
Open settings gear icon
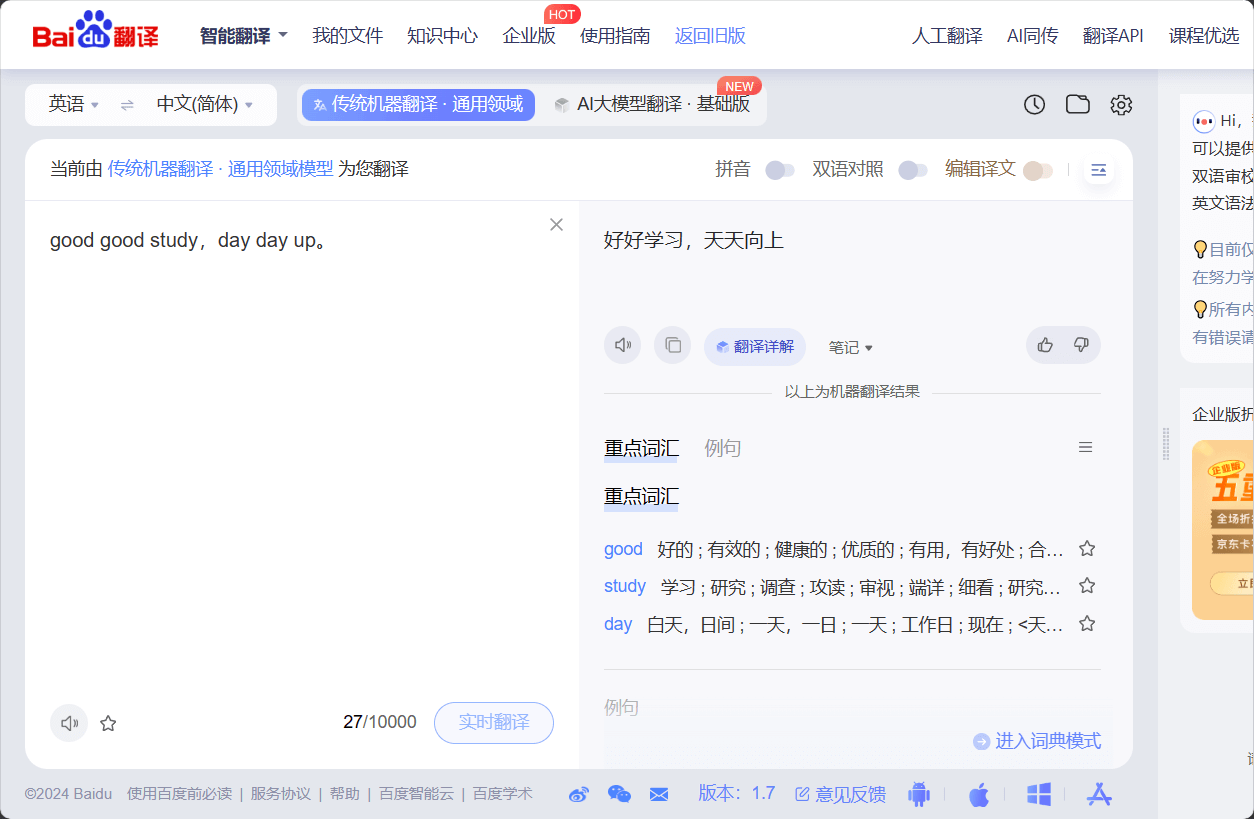tap(1121, 105)
